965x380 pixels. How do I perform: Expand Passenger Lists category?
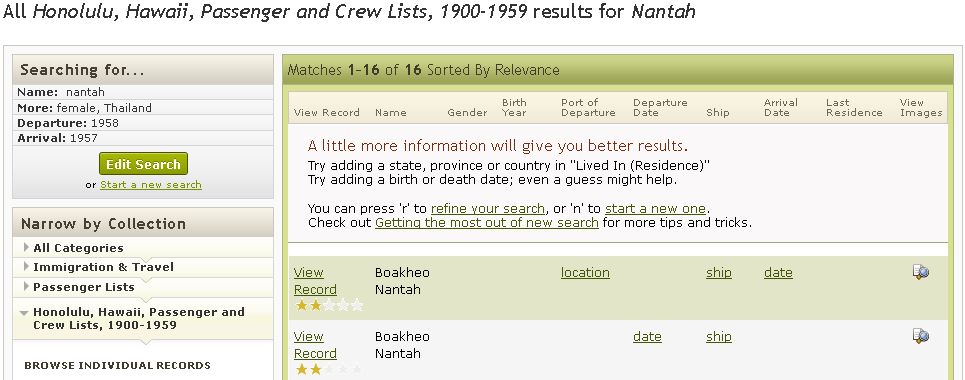pos(84,287)
